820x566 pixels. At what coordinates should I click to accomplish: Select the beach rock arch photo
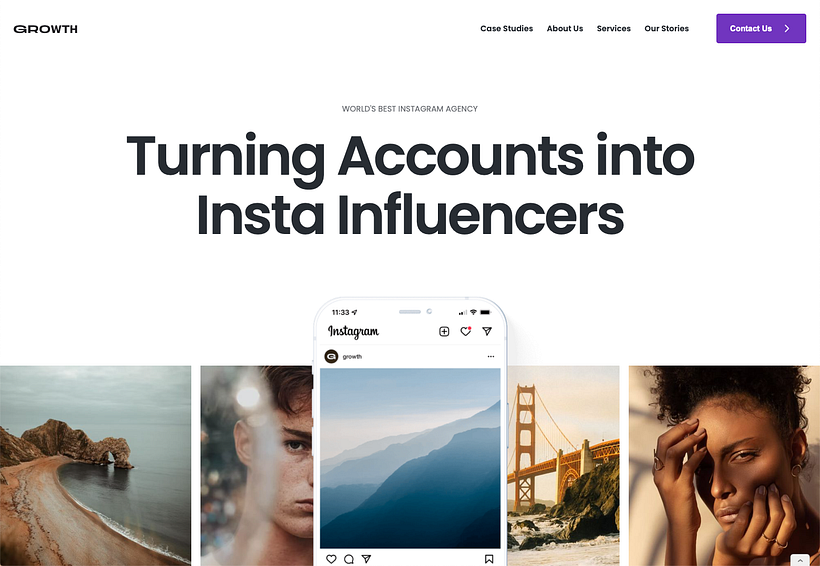95,466
